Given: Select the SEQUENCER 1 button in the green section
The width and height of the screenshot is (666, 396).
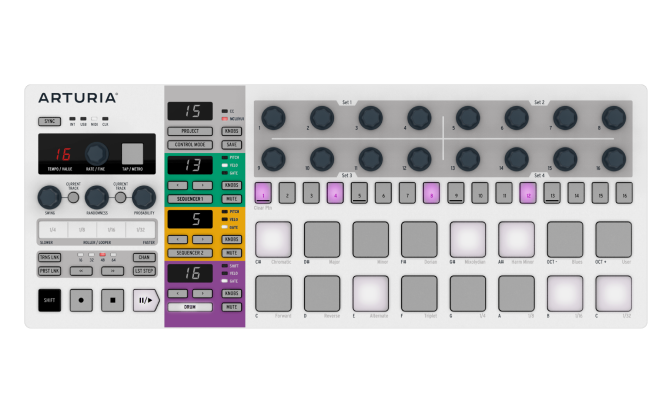Looking at the screenshot, I should 190,199.
